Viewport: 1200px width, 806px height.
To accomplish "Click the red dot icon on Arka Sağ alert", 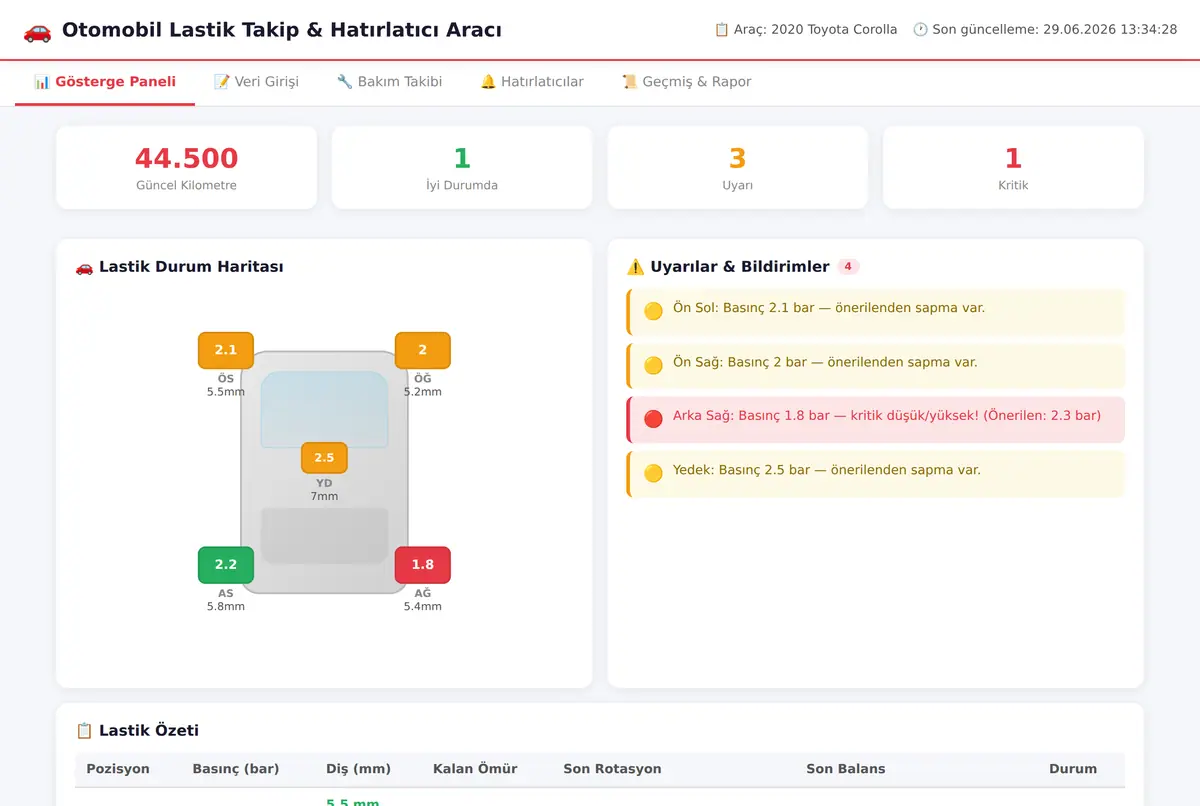I will (x=653, y=419).
